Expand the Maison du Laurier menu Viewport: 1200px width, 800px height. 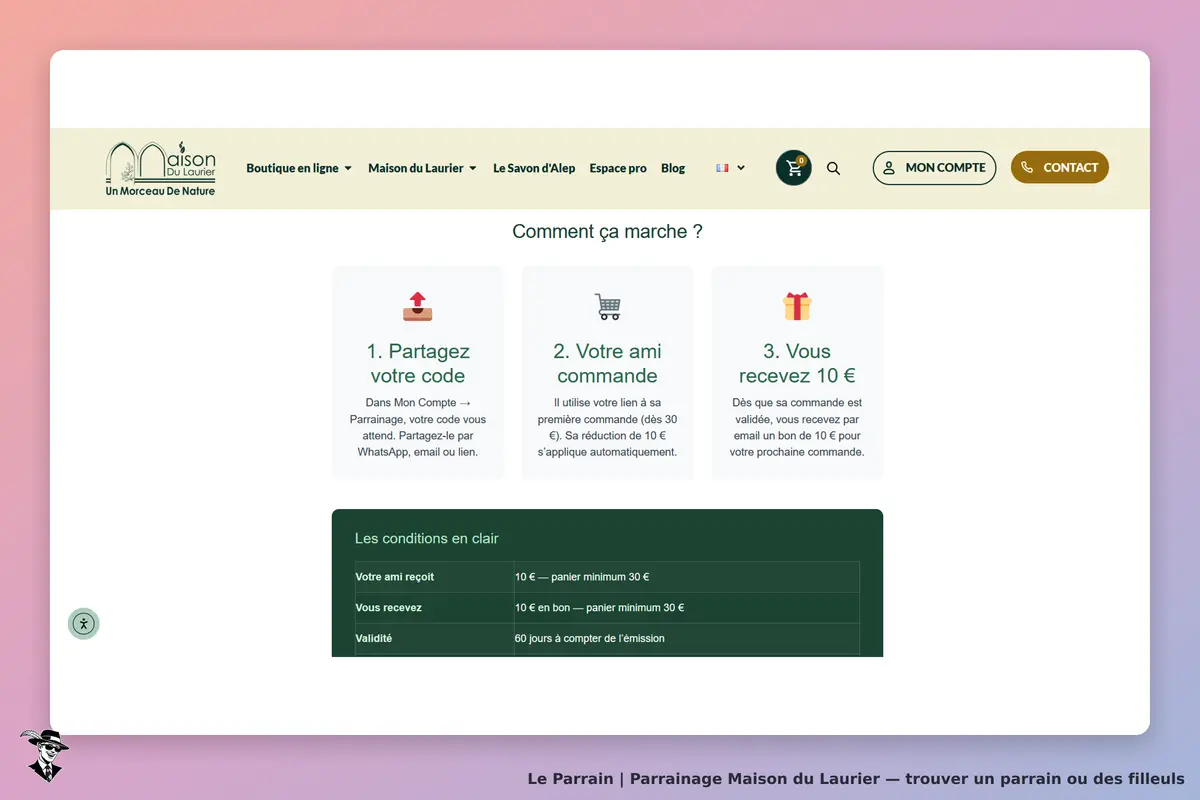(422, 168)
